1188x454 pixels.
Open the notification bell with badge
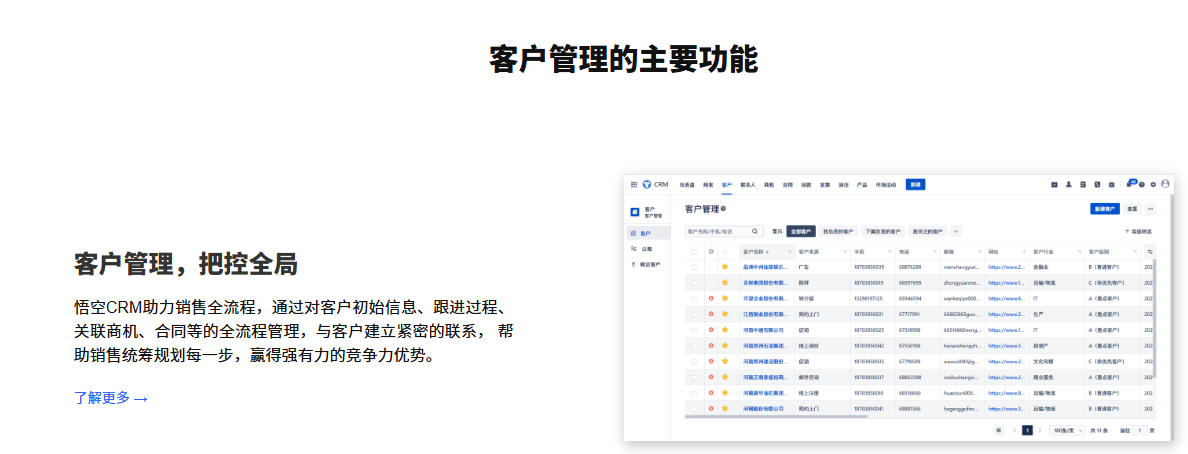(x=1129, y=184)
